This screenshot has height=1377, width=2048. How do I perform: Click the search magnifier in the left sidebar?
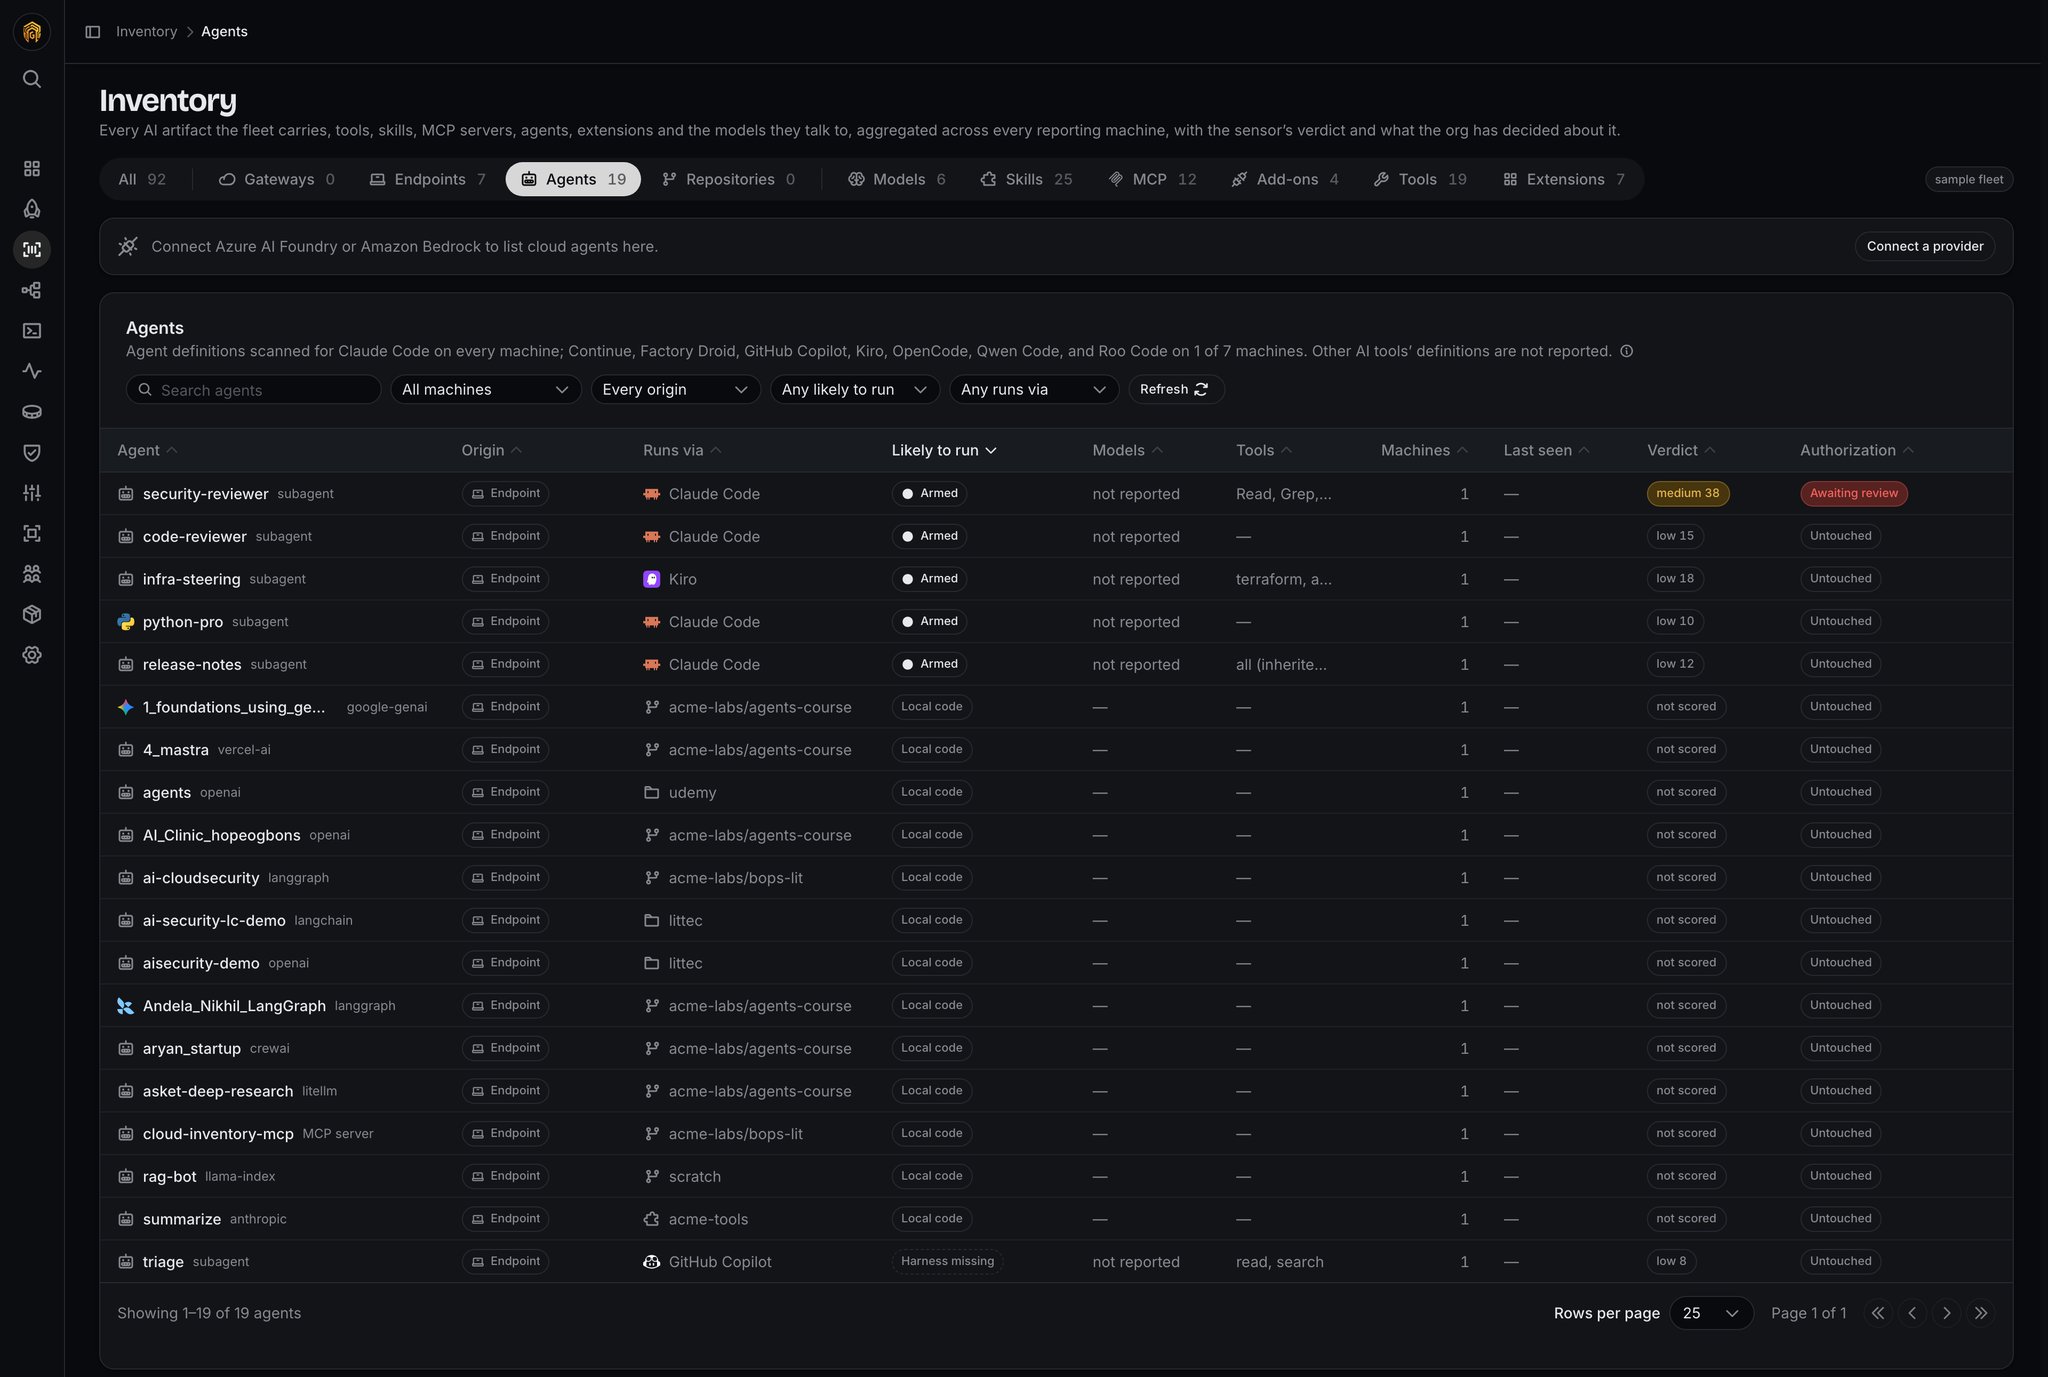32,79
